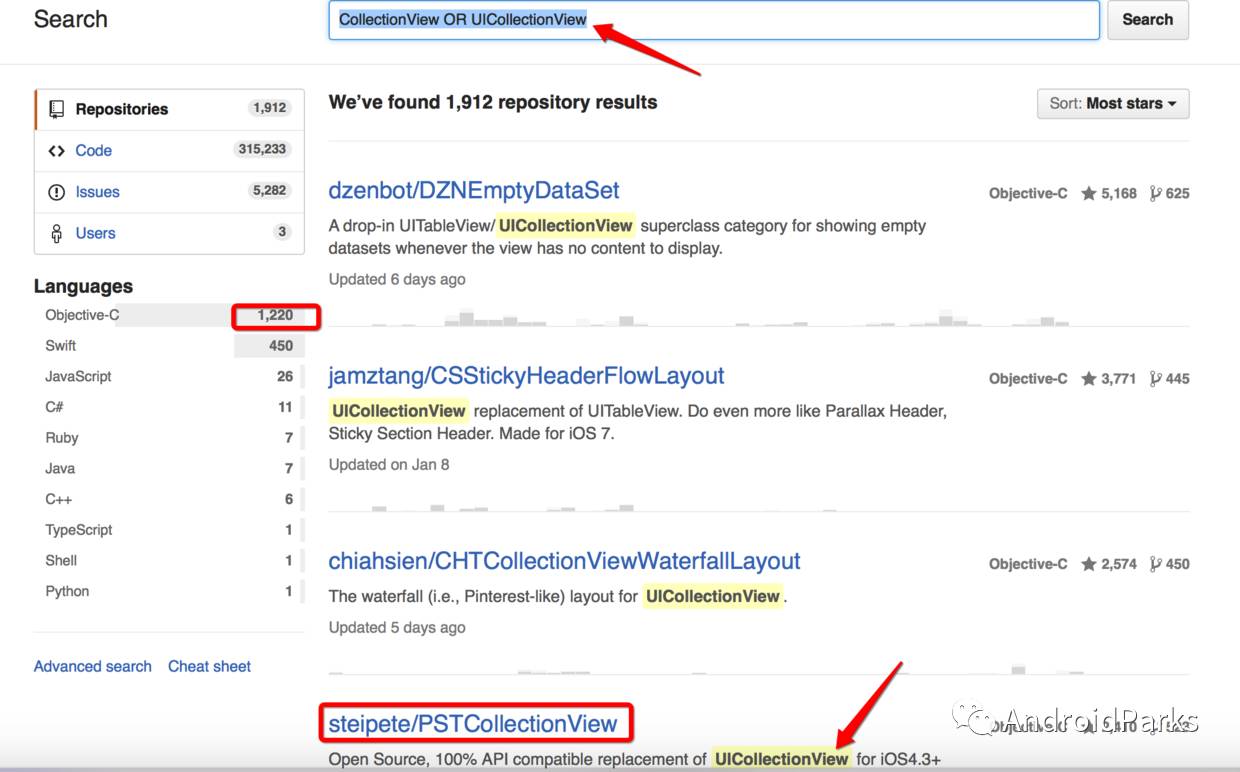The image size is (1240, 772).
Task: Click the 625 forks count for DZNEmptyDataSet
Action: pos(1169,193)
